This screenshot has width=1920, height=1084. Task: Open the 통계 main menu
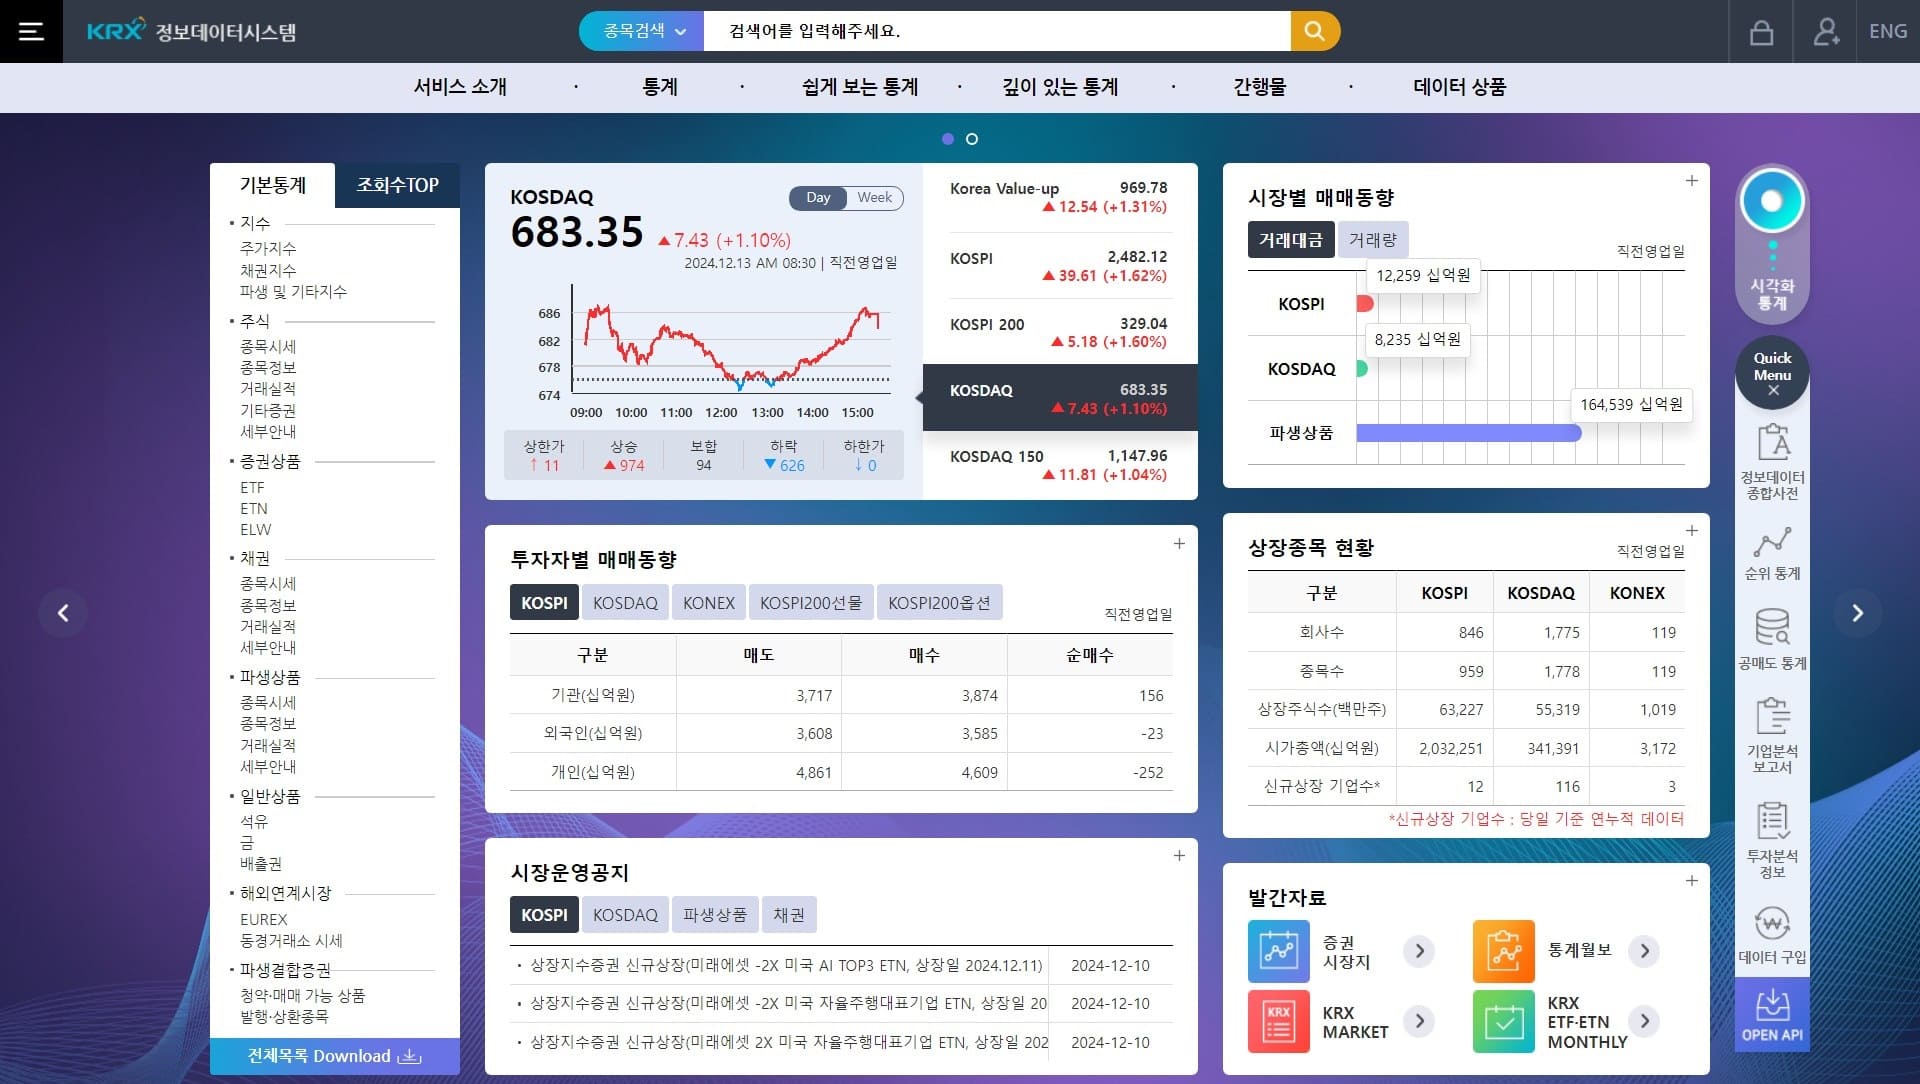660,87
